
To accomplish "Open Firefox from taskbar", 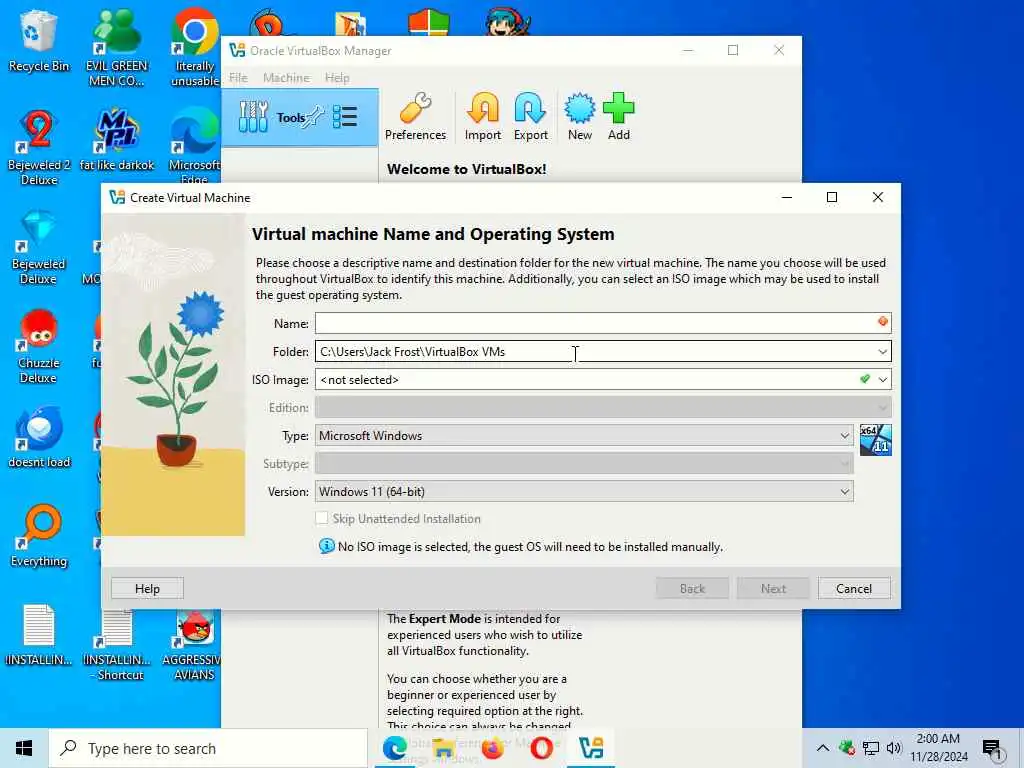I will tap(492, 748).
